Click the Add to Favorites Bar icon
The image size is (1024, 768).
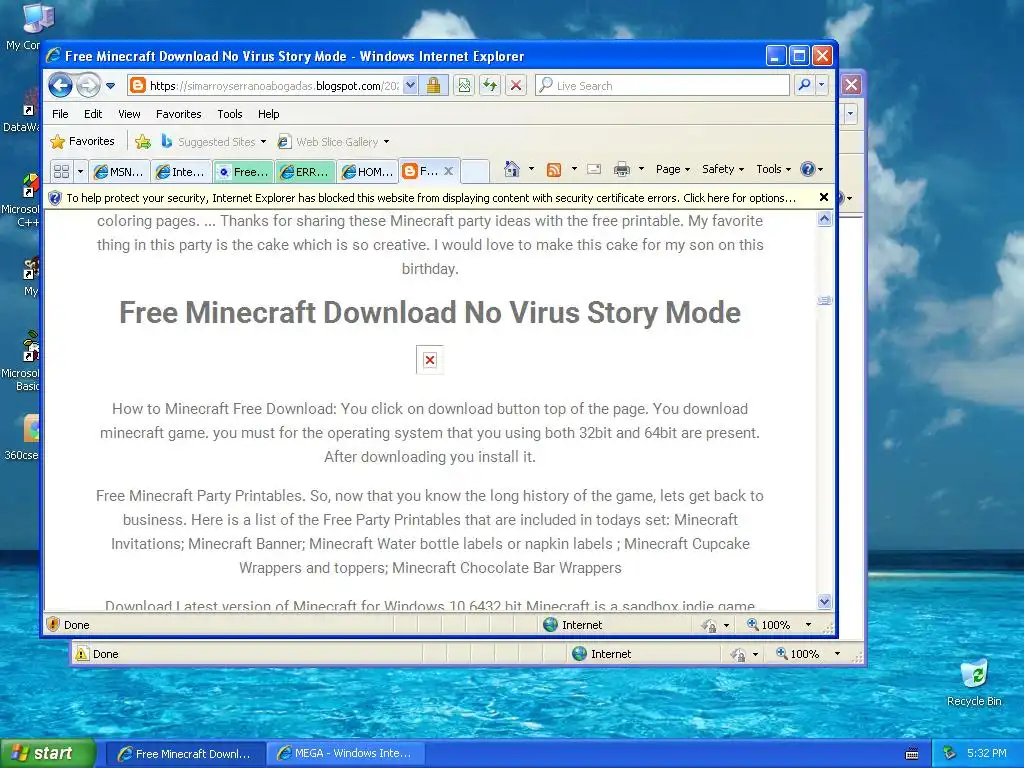point(143,141)
